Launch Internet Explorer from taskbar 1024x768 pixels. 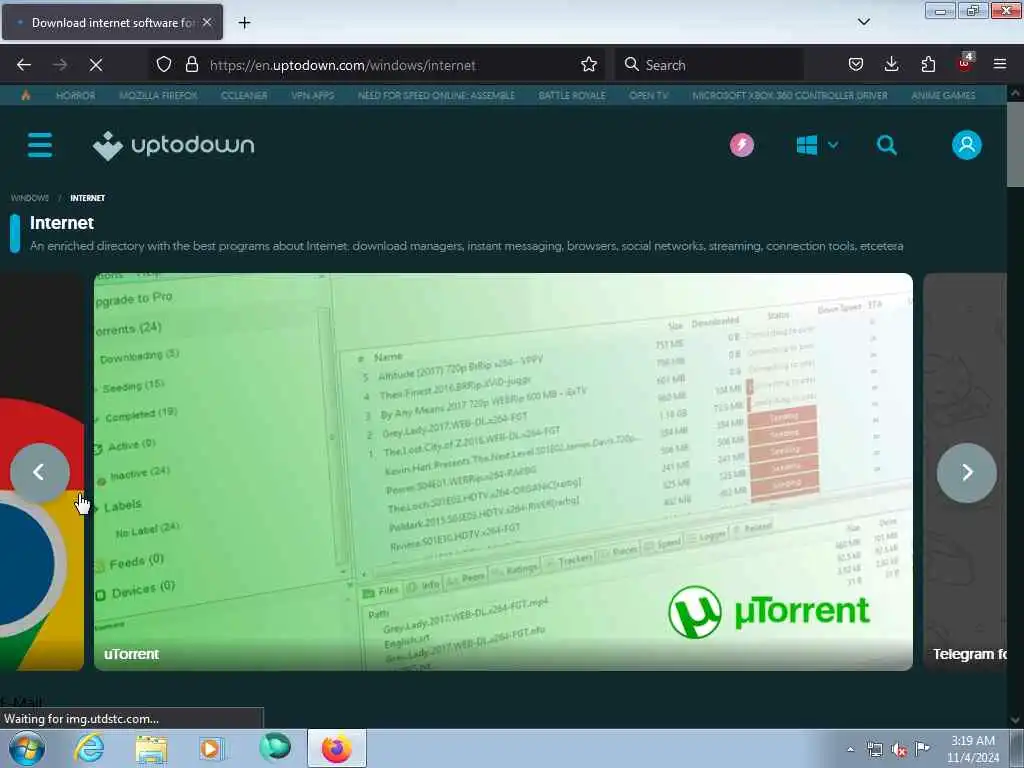(x=89, y=748)
